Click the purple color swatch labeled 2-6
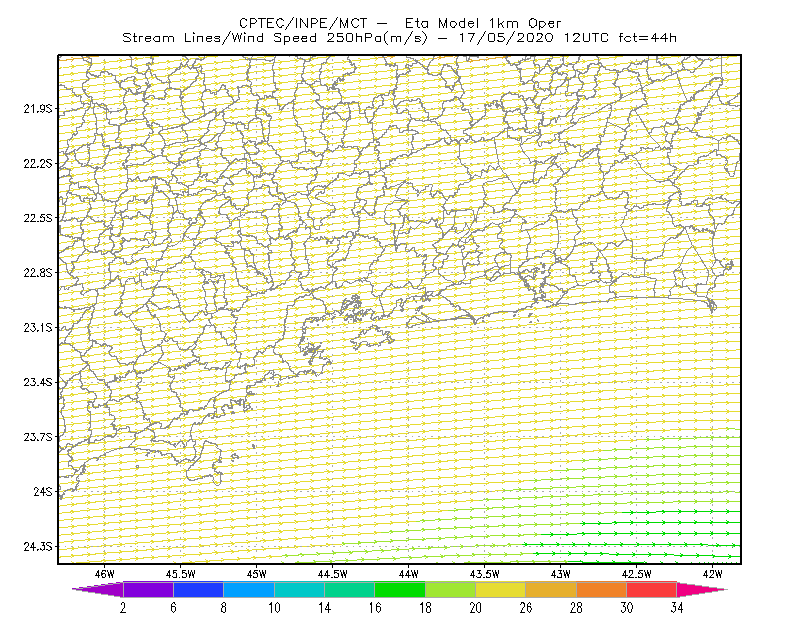This screenshot has height=618, width=800. 148,589
